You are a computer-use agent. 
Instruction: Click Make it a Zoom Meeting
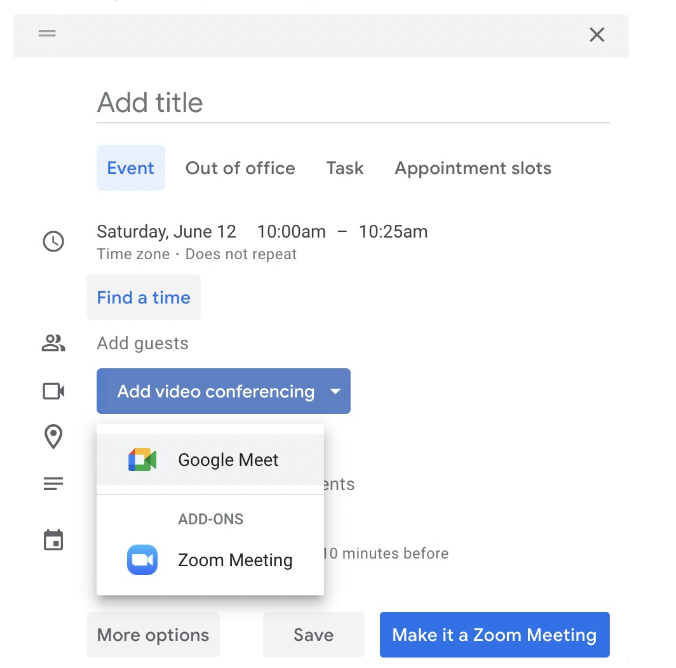point(494,634)
